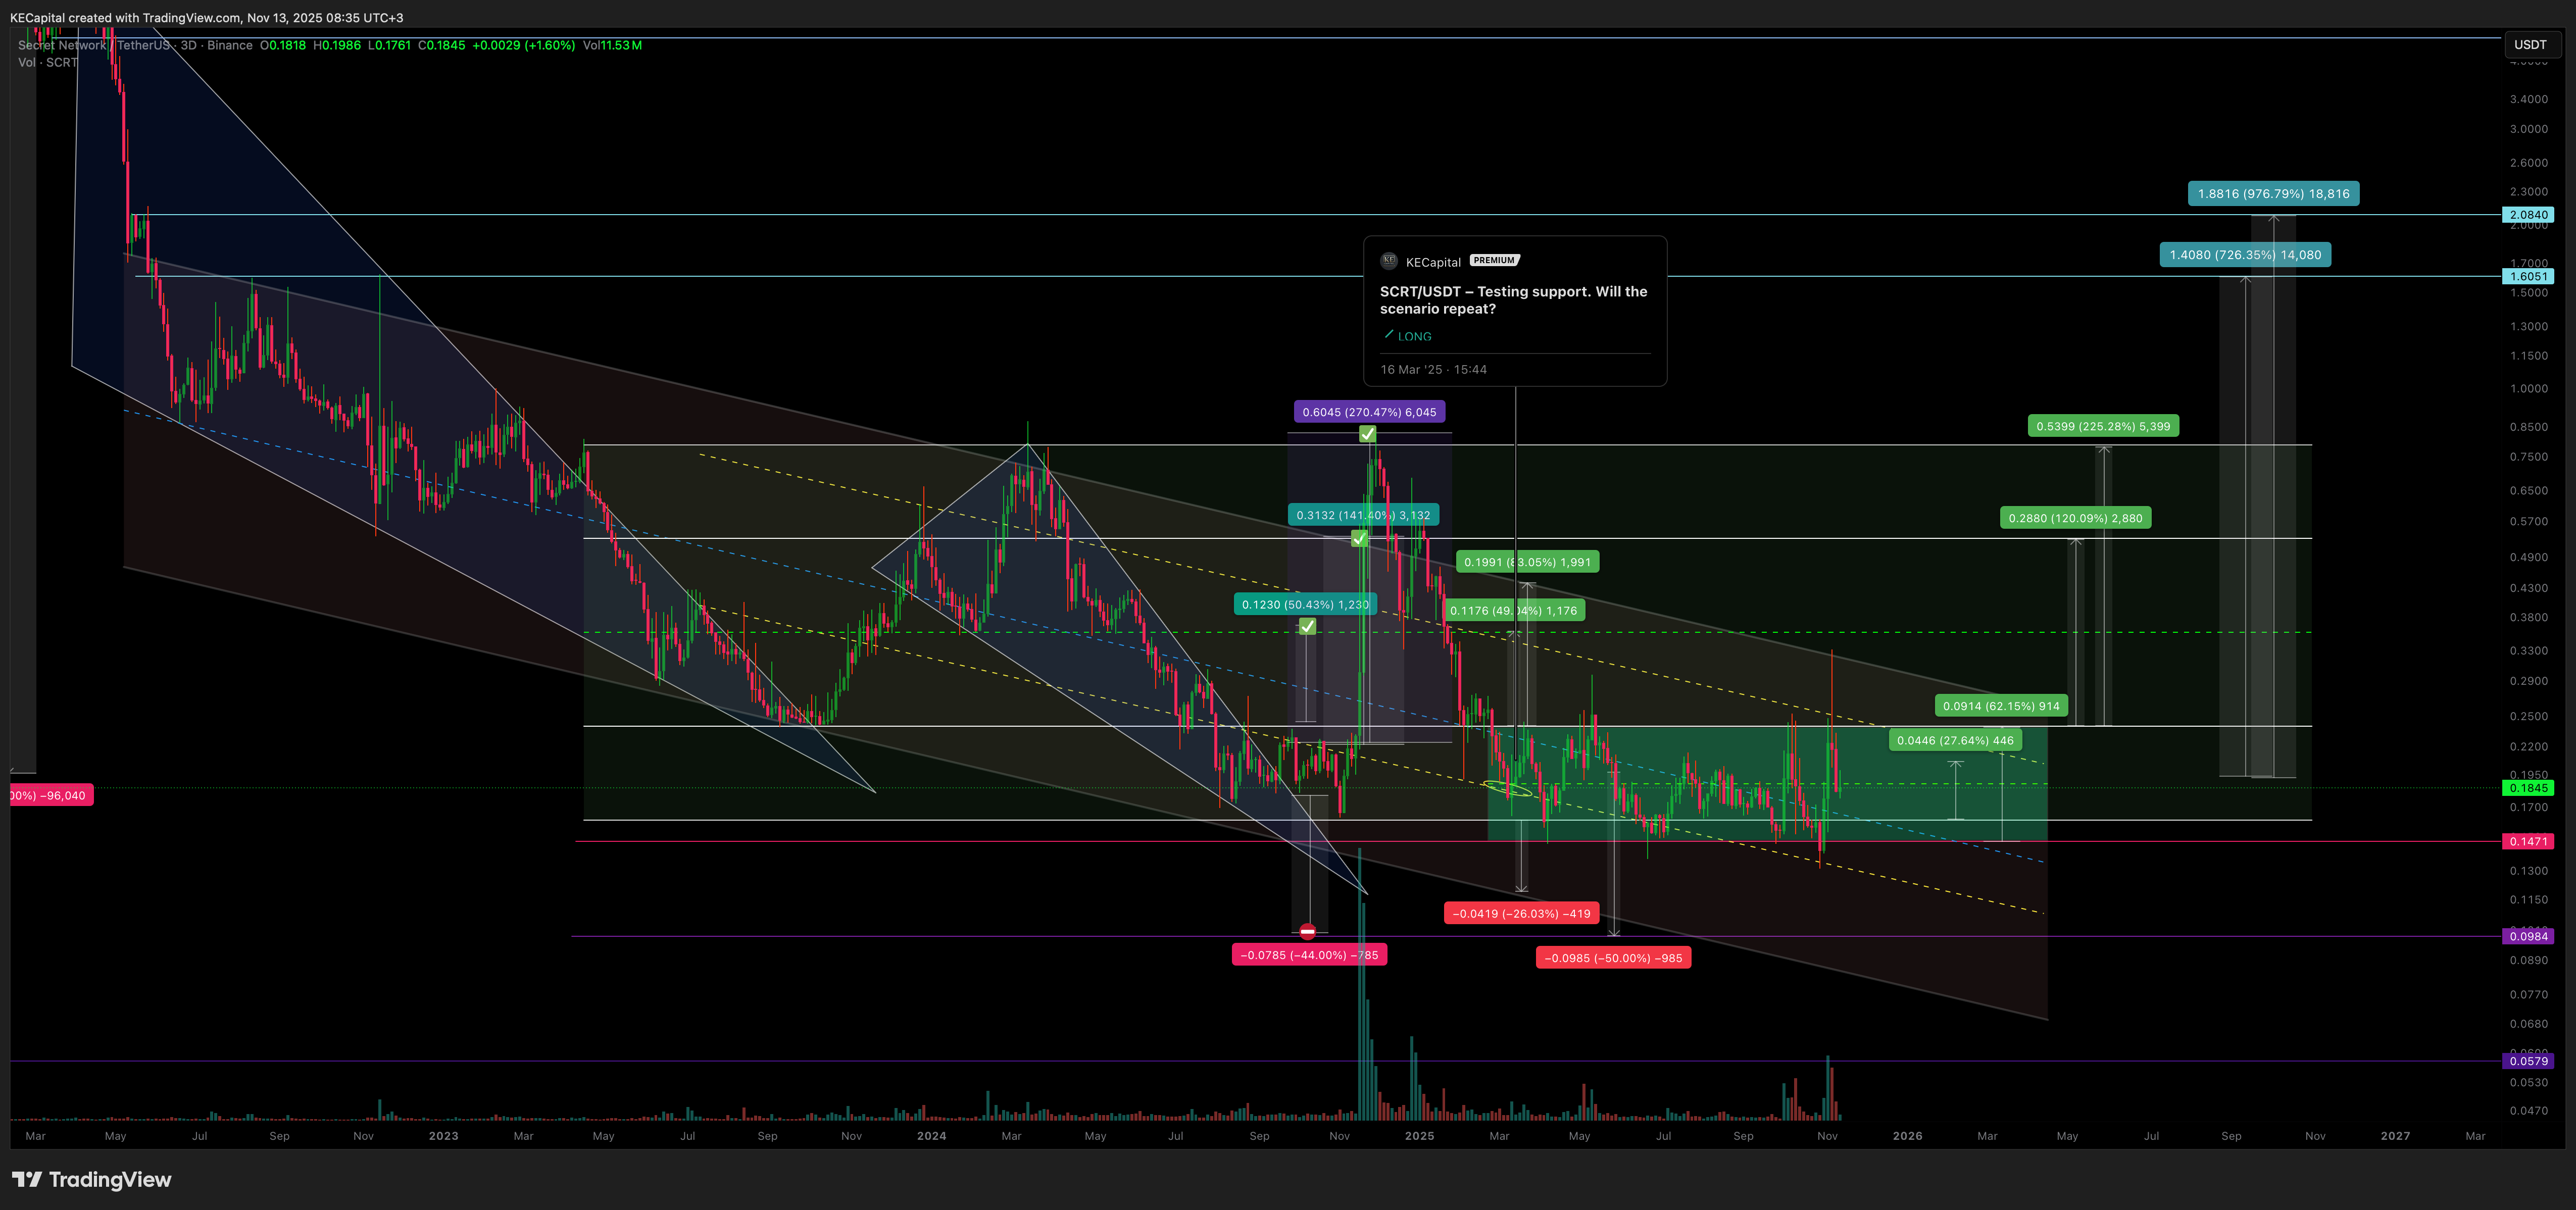The image size is (2576, 1210).
Task: Click the purple 0.0984 price label
Action: 2528,937
